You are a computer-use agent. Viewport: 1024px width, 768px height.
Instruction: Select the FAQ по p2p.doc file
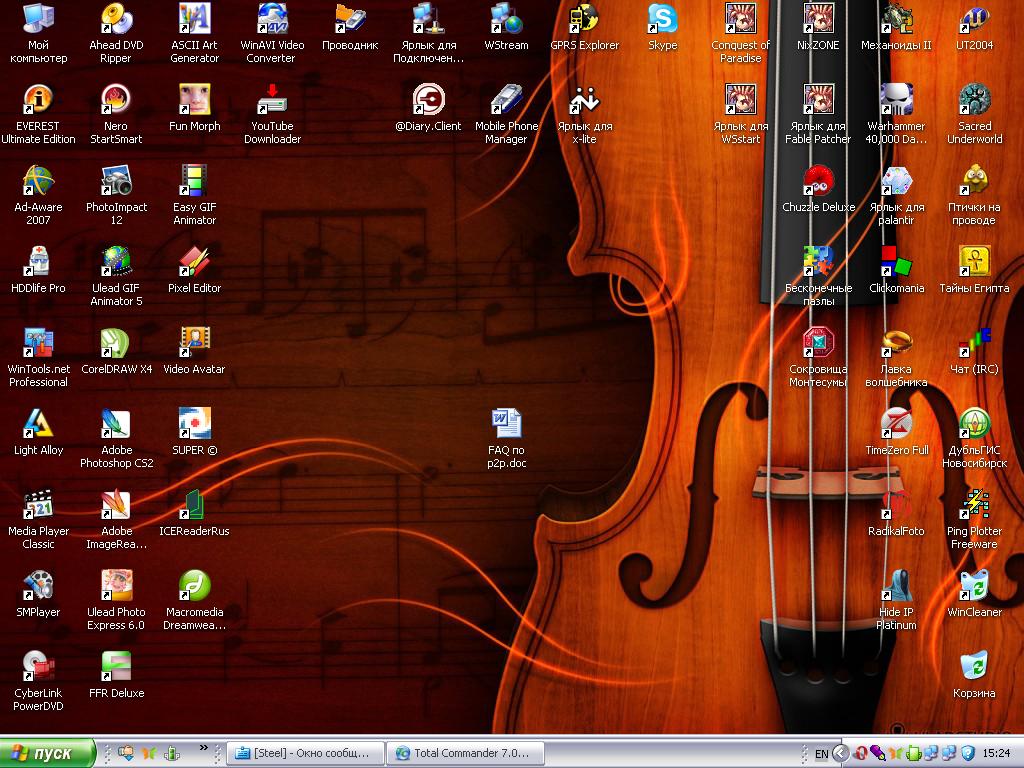[x=506, y=424]
